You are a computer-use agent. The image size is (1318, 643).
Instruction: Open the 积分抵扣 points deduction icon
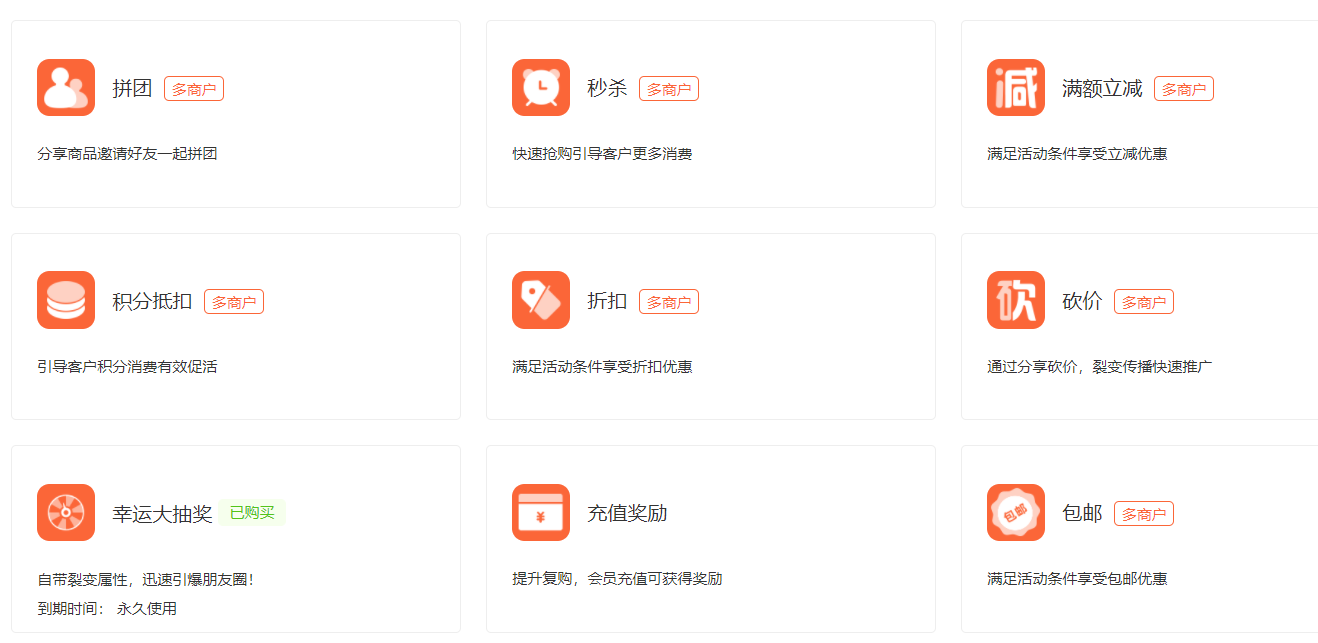pyautogui.click(x=65, y=300)
